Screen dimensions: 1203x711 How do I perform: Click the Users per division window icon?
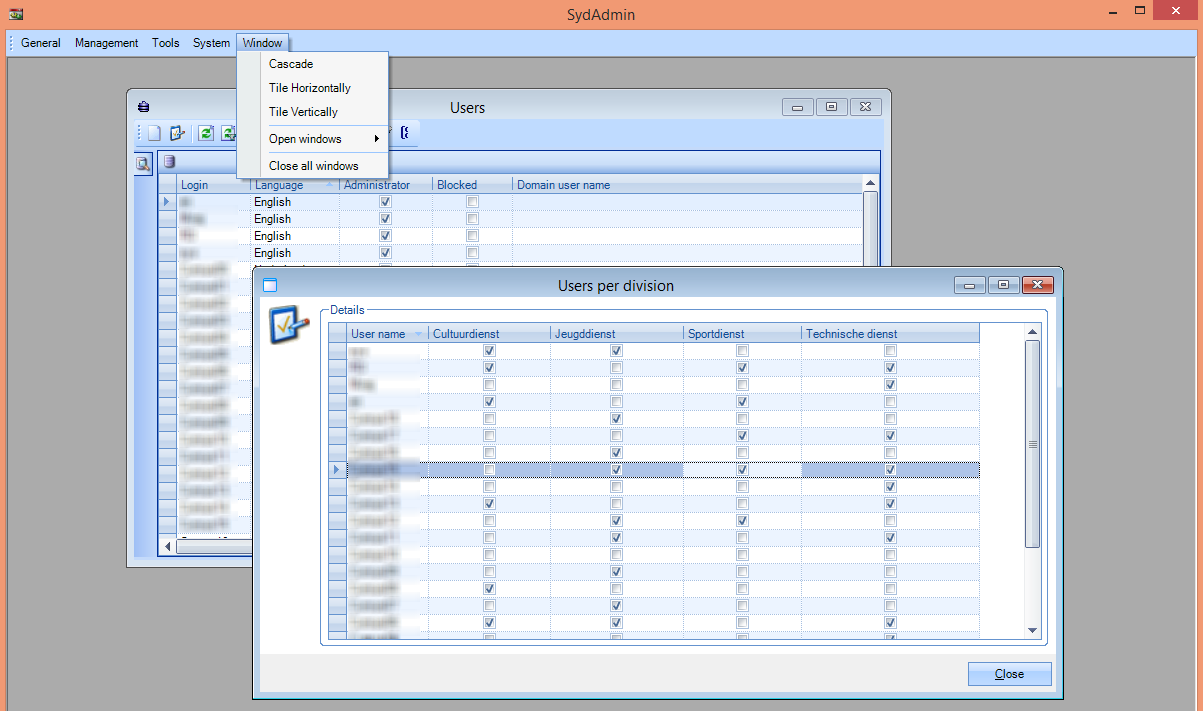pos(269,285)
